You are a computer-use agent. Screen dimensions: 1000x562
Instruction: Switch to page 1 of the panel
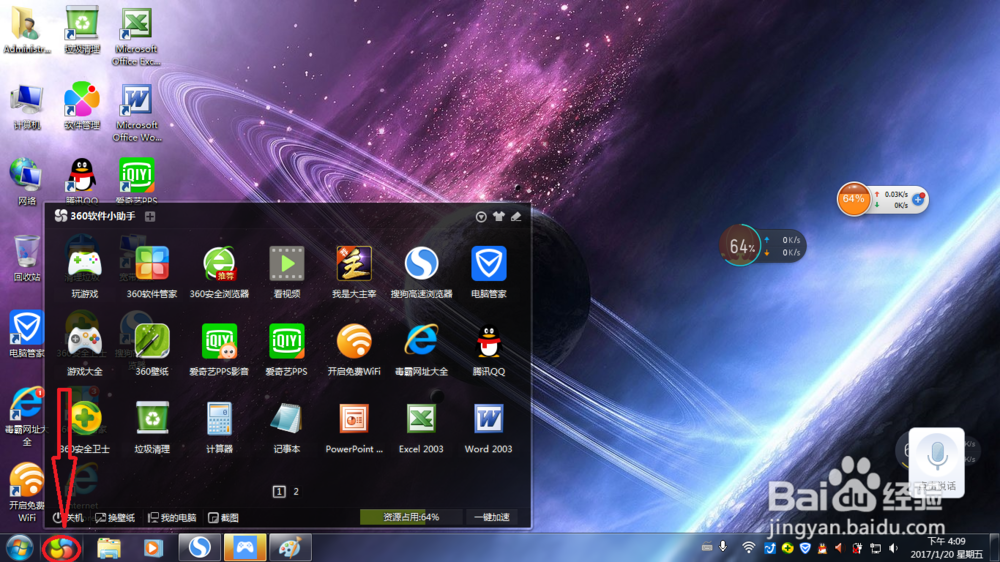(279, 491)
